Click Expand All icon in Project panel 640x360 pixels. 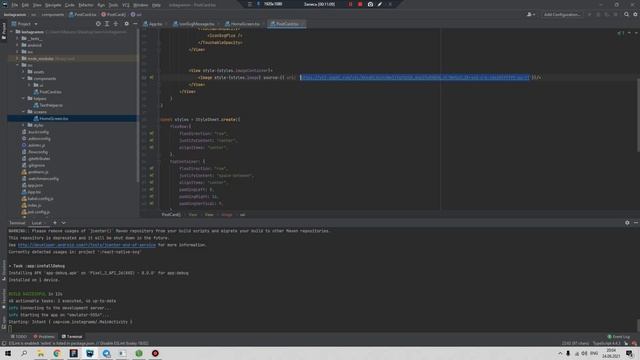[x=107, y=24]
